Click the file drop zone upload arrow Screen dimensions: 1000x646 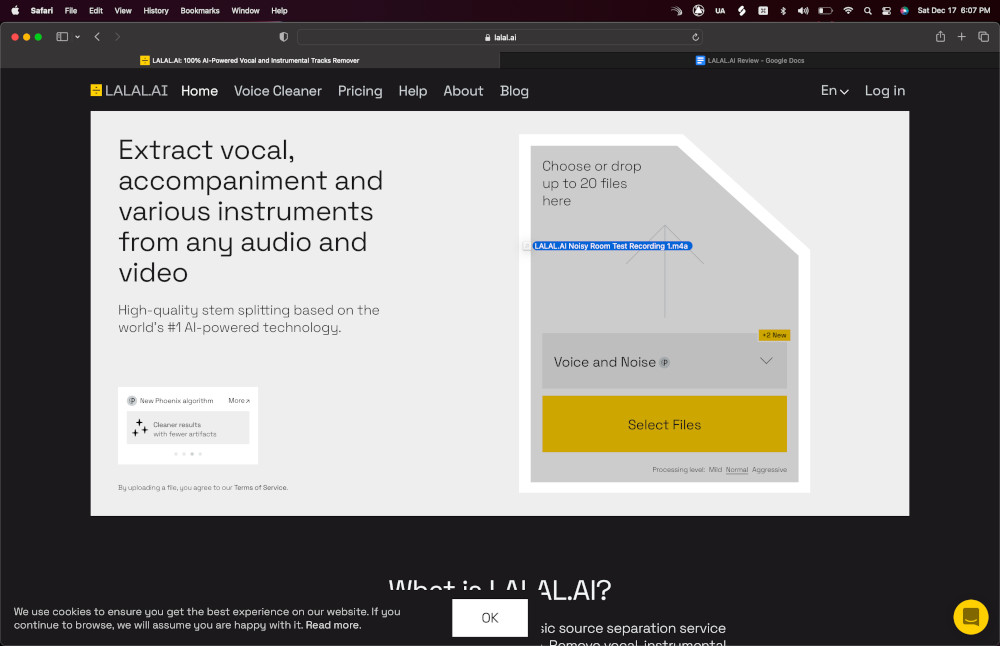pos(665,271)
